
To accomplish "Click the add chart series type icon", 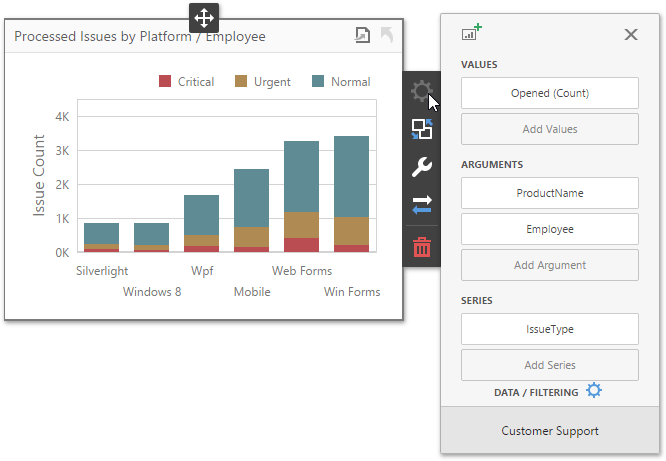I will [x=471, y=34].
